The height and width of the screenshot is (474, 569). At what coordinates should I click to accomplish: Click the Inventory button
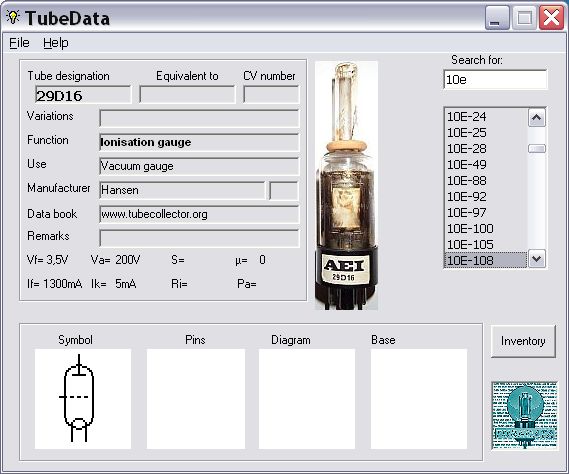523,341
